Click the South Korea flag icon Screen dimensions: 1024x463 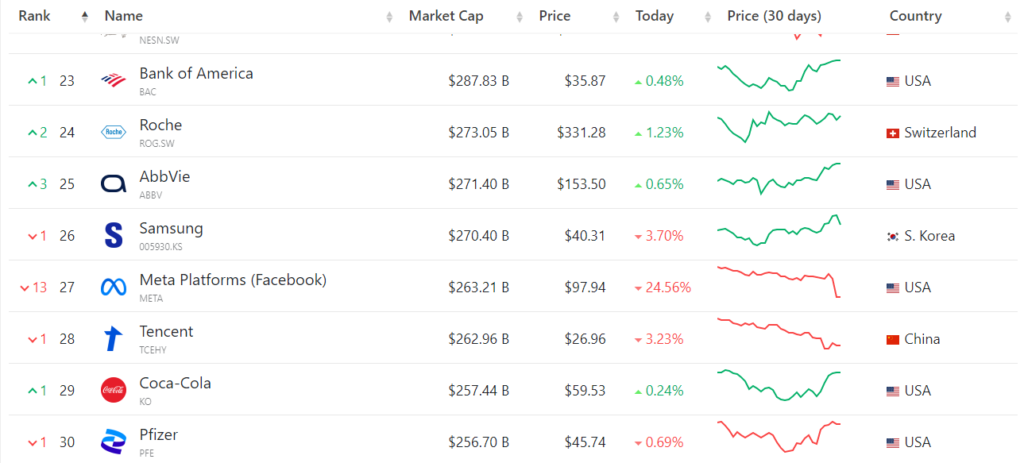click(893, 236)
